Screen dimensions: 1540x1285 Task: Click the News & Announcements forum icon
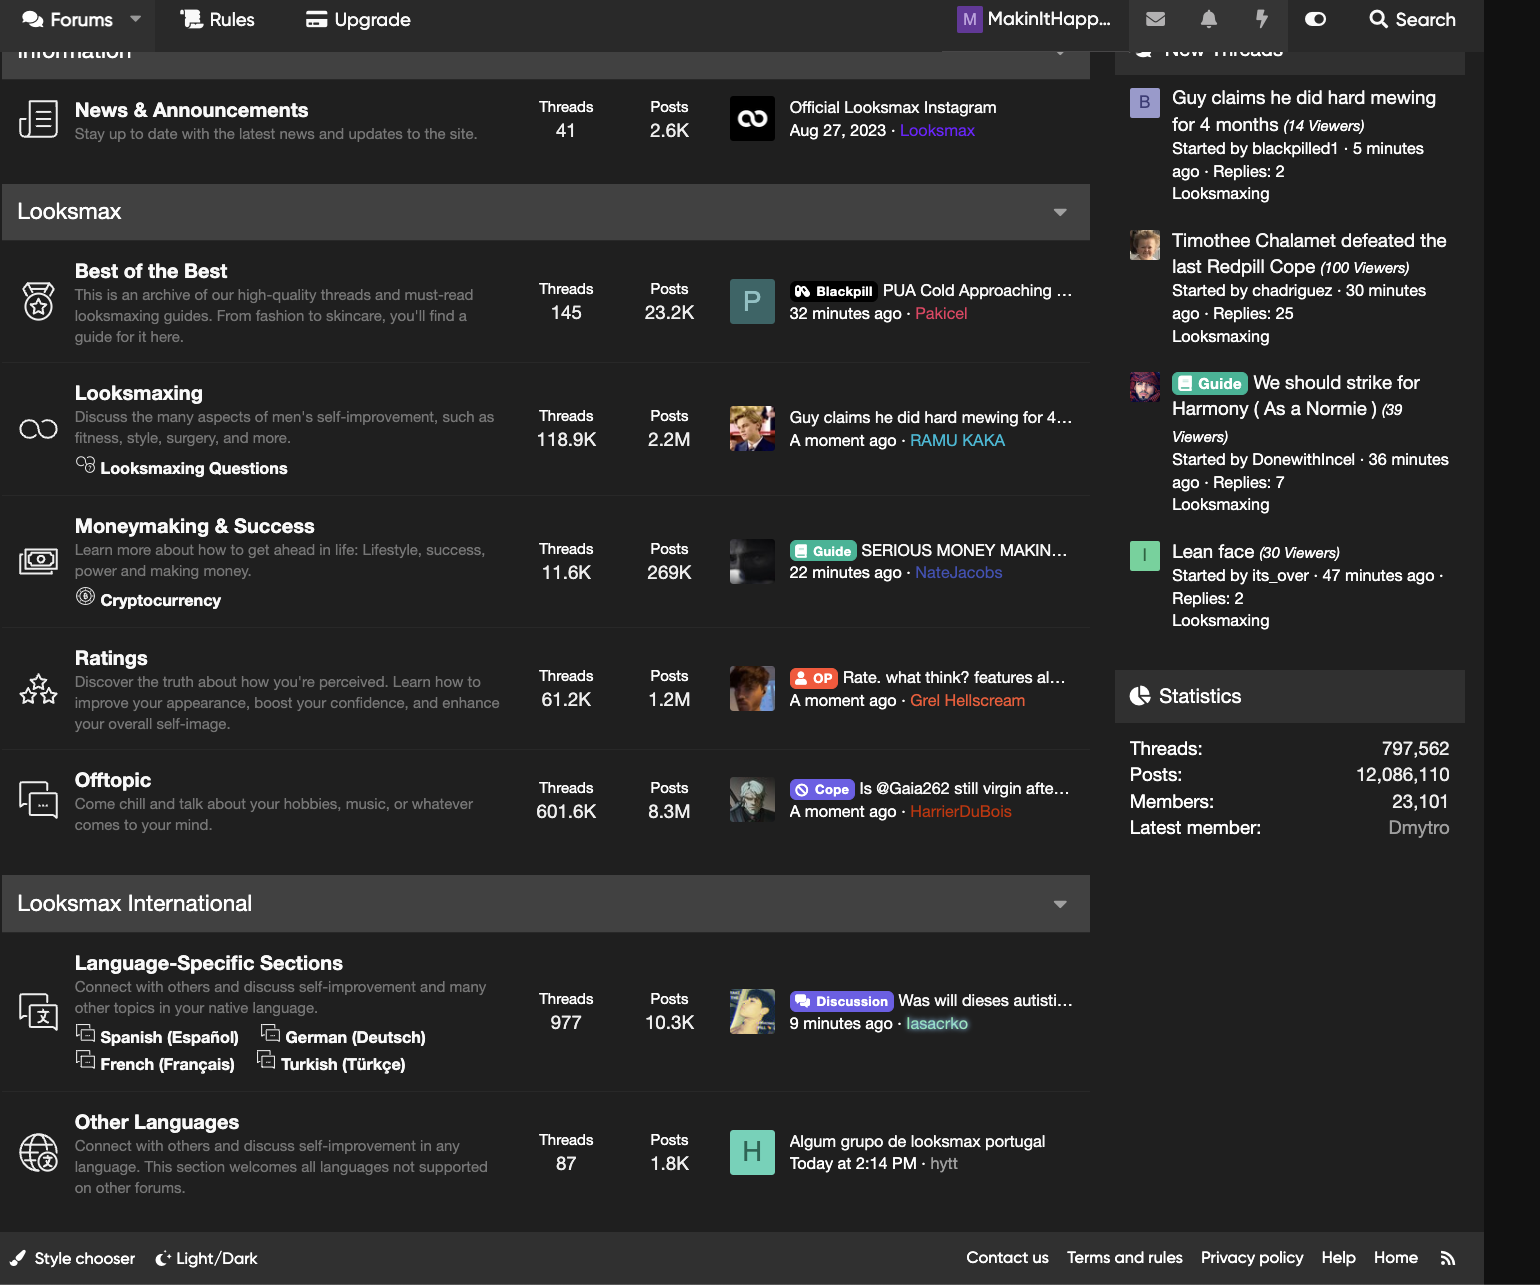pyautogui.click(x=38, y=119)
